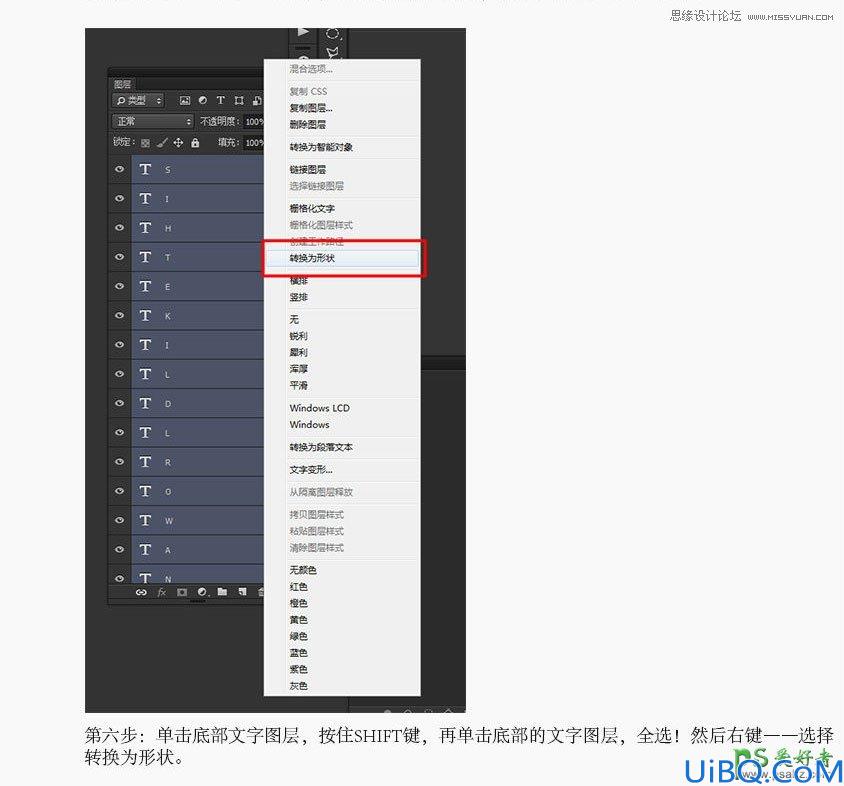Toggle the eye for layer E
This screenshot has width=844, height=786.
click(119, 286)
